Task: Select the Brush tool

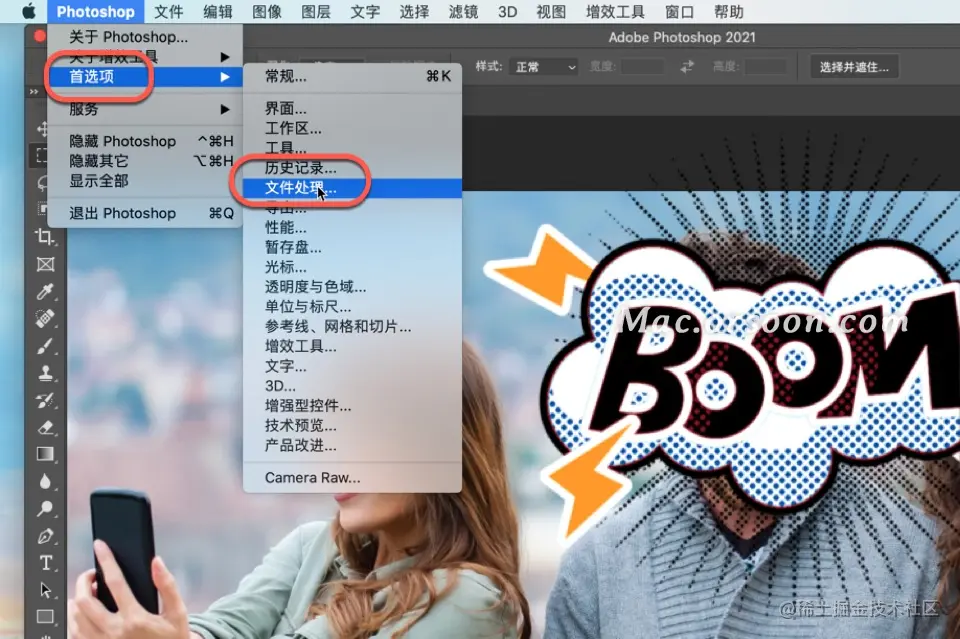Action: (x=45, y=346)
